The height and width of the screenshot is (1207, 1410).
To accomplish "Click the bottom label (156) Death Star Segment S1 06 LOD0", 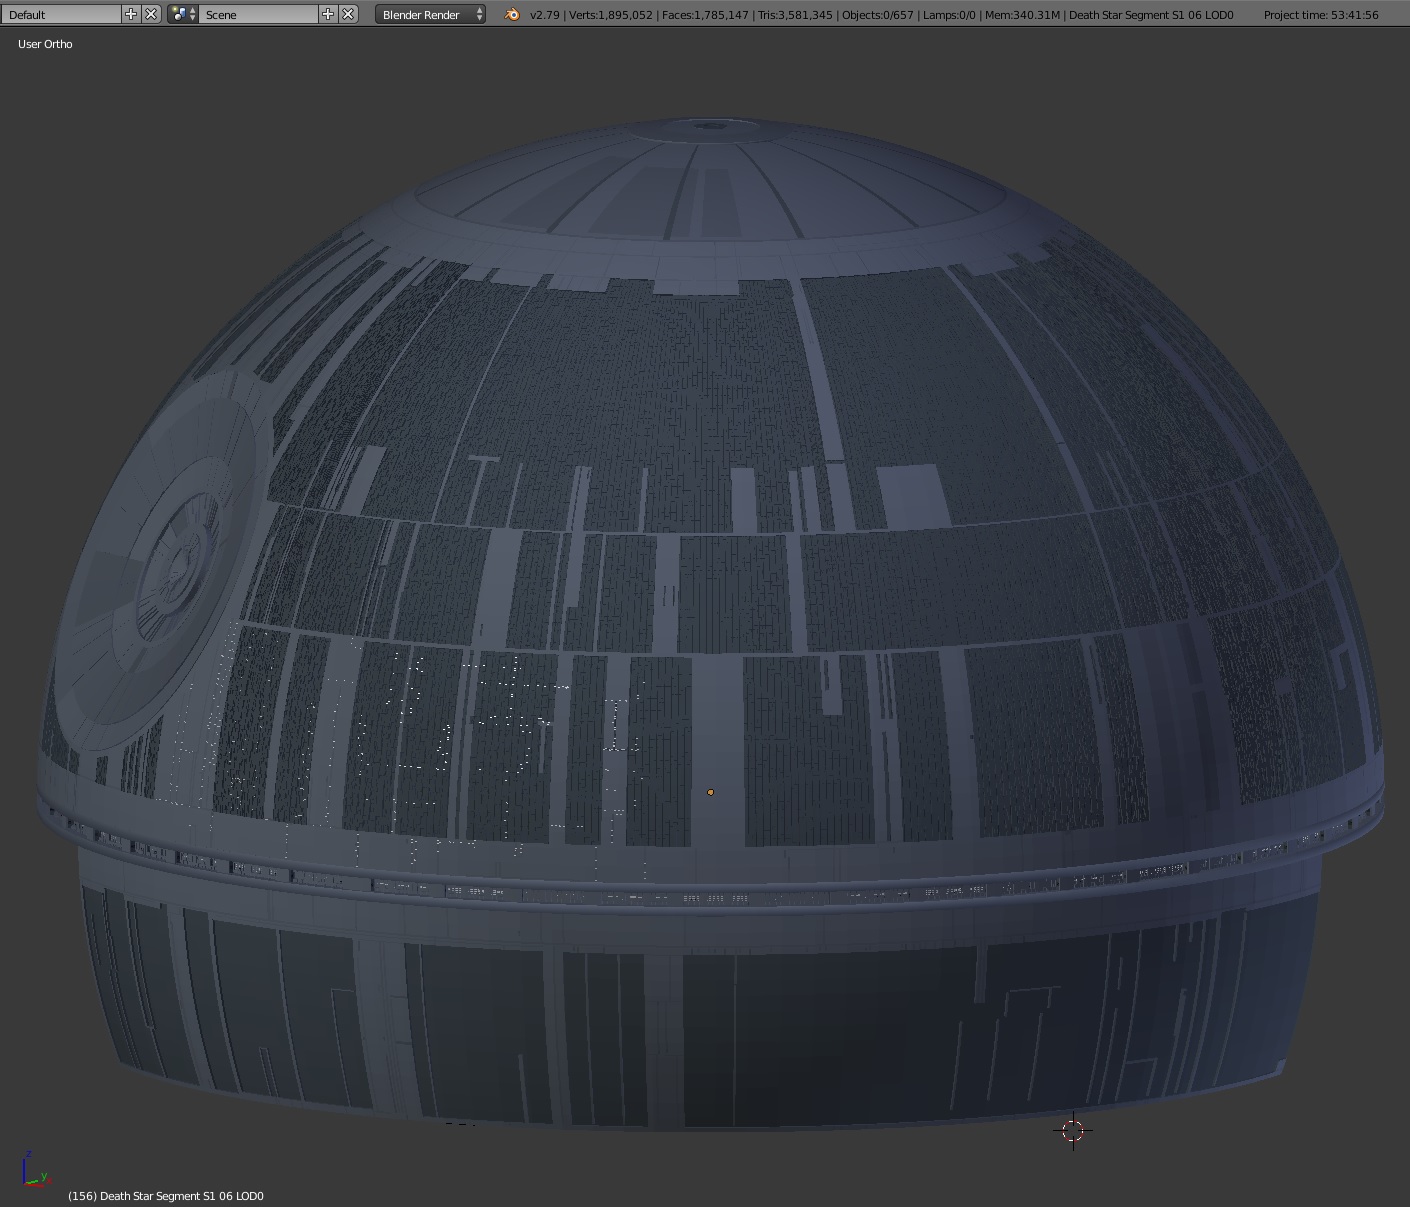I will click(166, 1196).
